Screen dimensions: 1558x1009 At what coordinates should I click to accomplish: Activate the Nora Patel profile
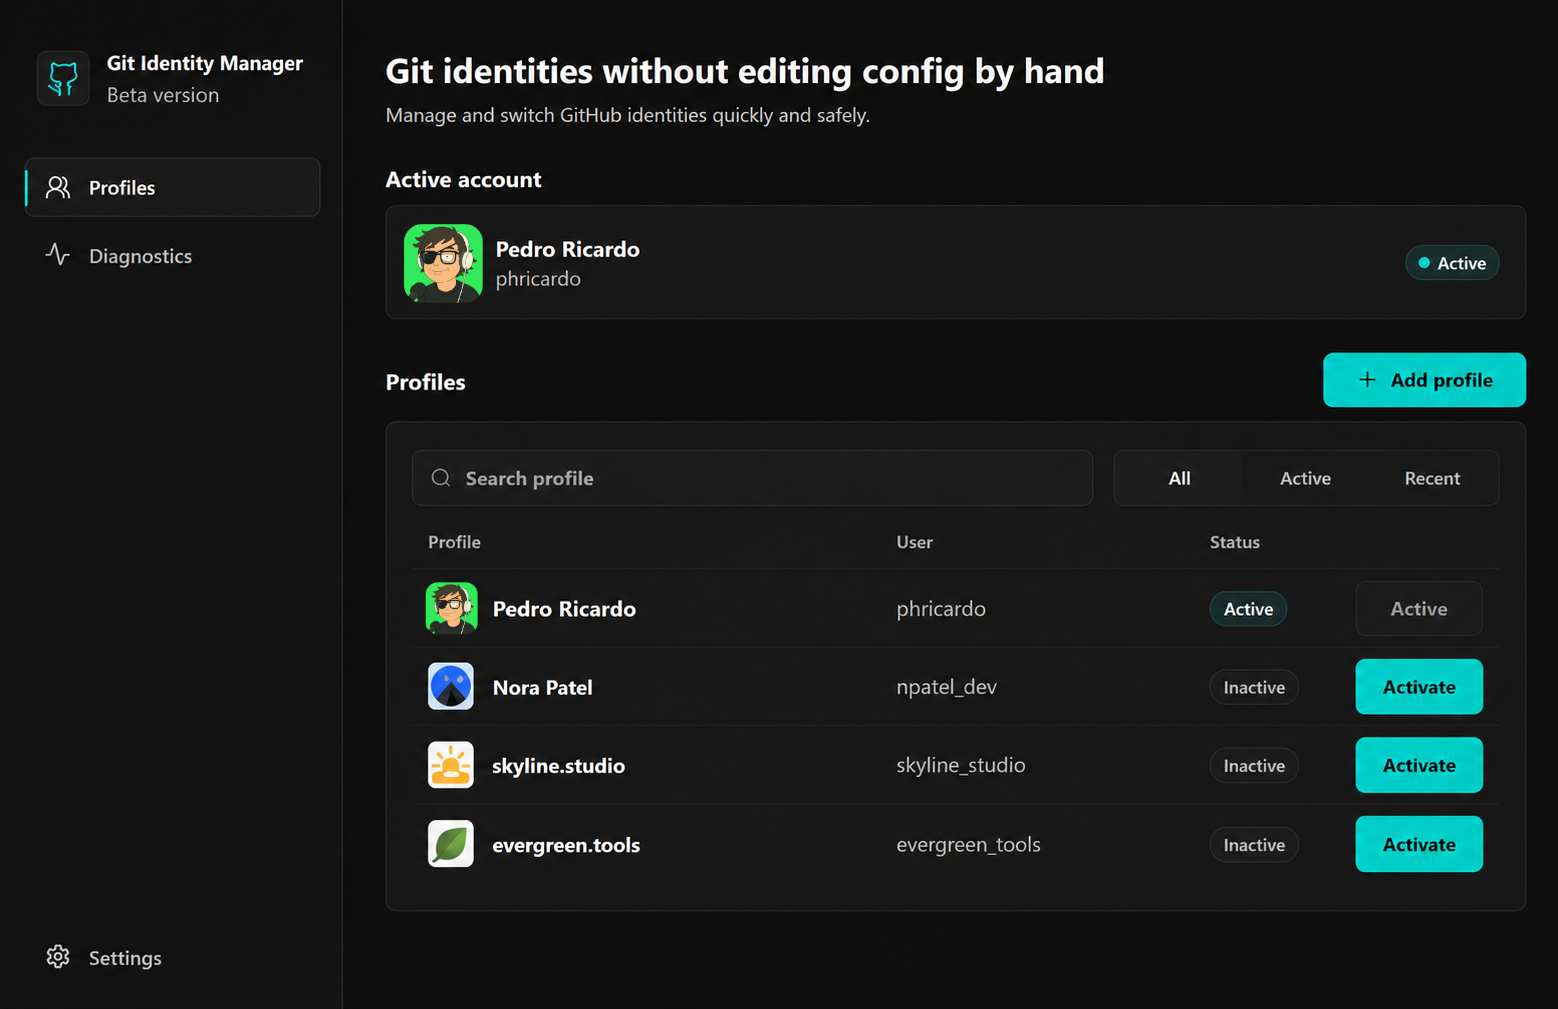click(x=1419, y=687)
